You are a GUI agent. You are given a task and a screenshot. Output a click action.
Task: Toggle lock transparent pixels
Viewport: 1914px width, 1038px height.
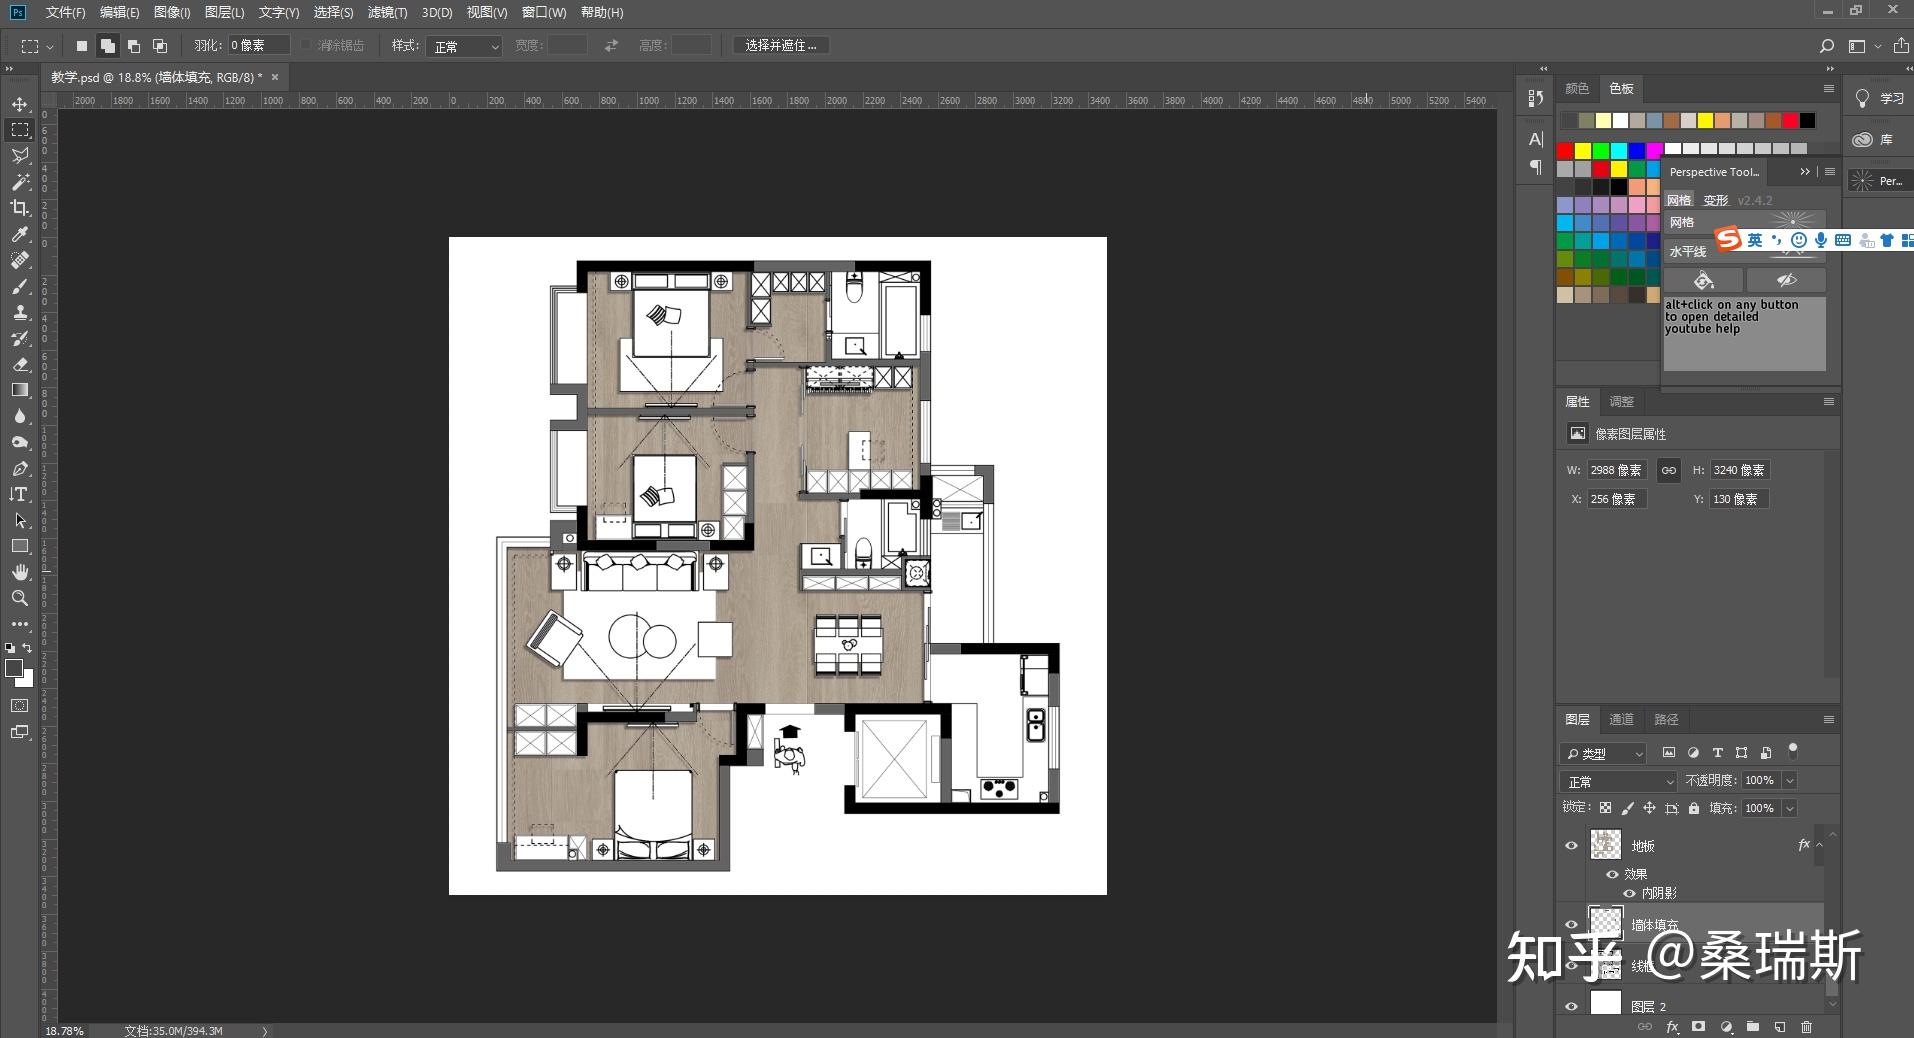(x=1605, y=808)
